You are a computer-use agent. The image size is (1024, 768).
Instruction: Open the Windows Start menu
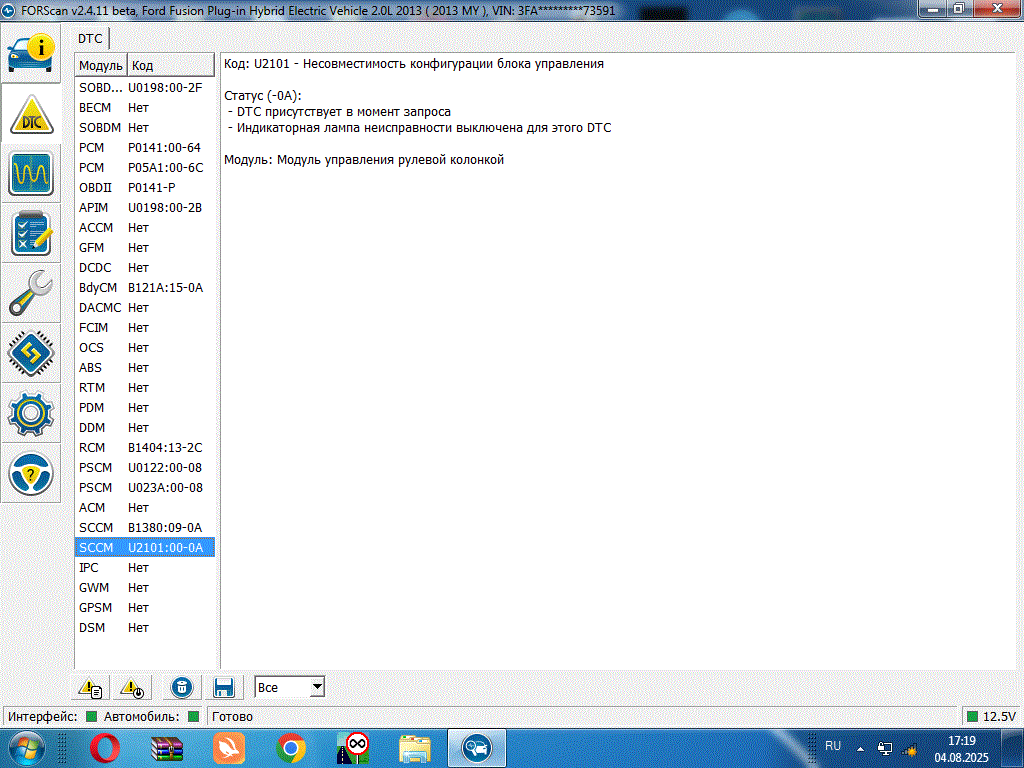25,748
